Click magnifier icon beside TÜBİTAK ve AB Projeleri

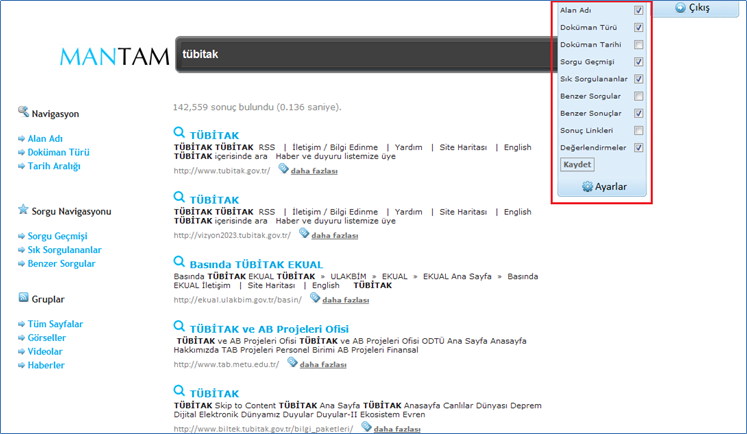[x=179, y=326]
